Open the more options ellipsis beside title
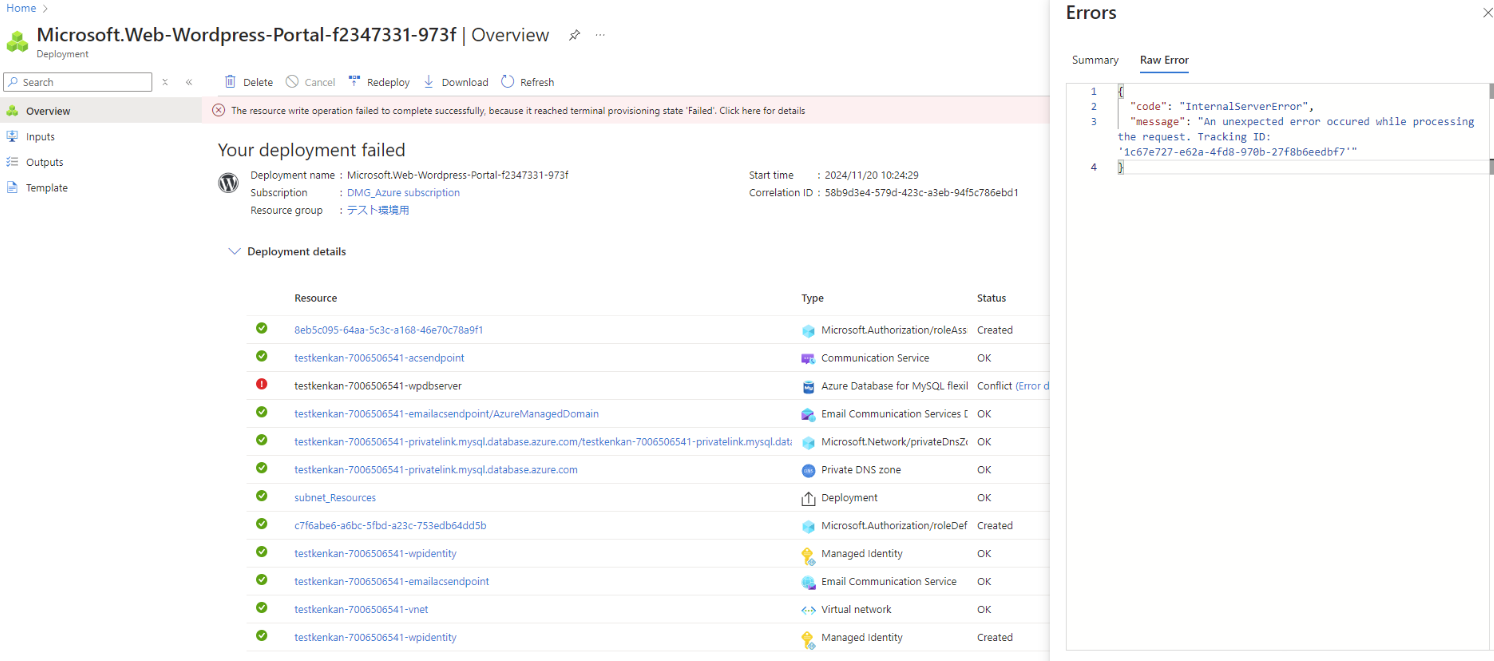Viewport: 1494px width, 661px height. 600,35
